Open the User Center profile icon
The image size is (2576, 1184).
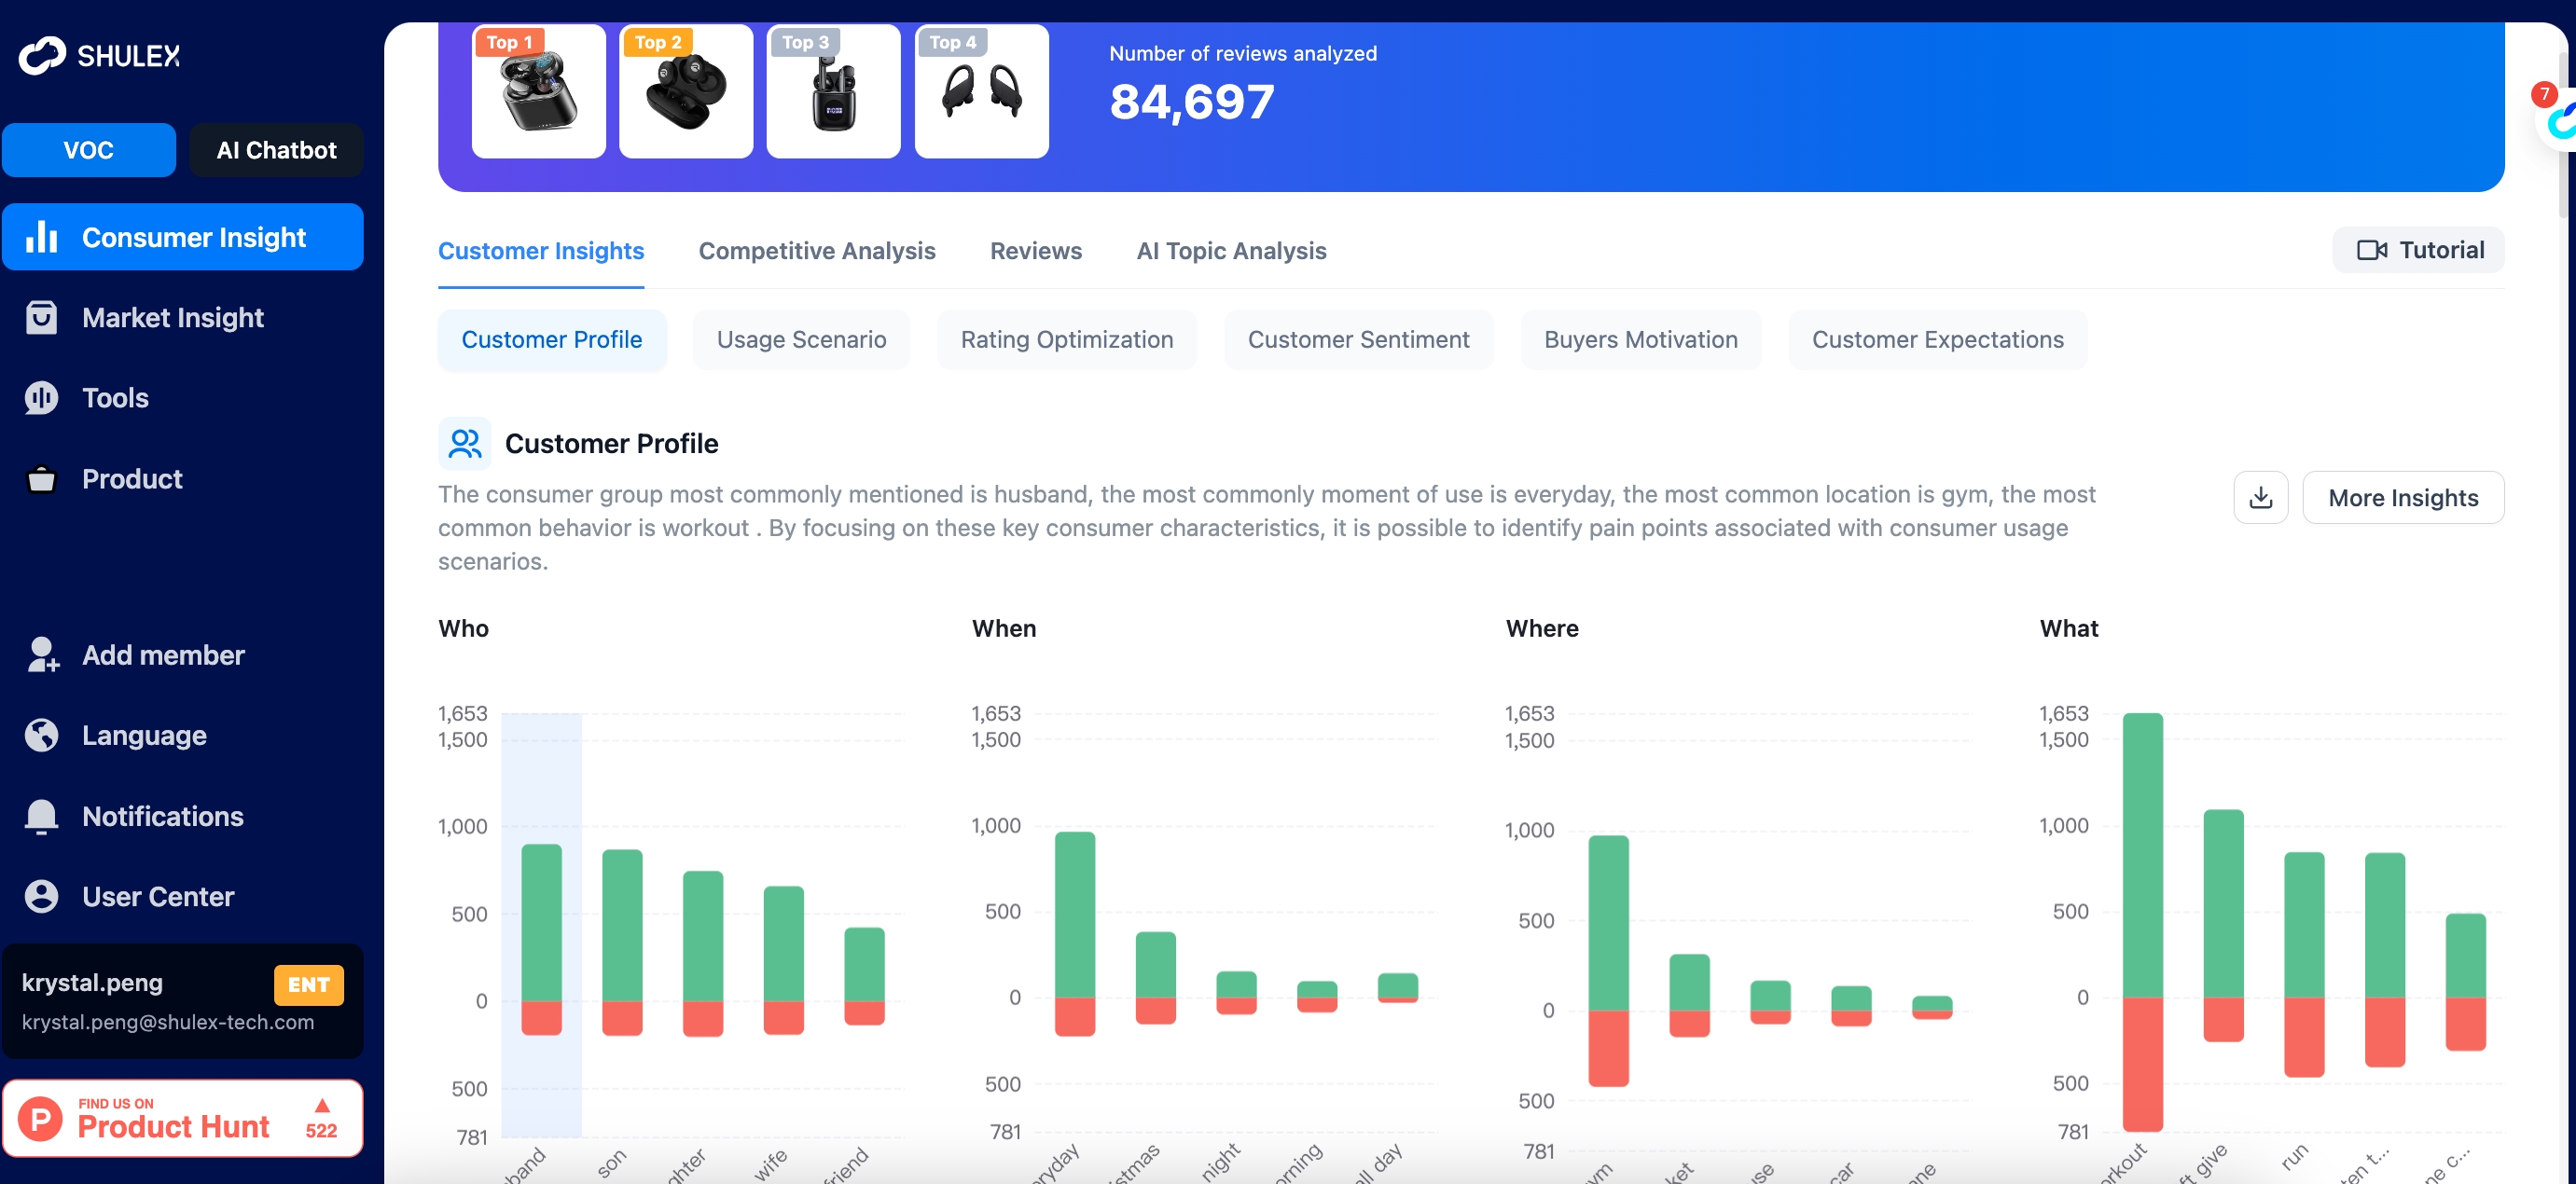(41, 896)
